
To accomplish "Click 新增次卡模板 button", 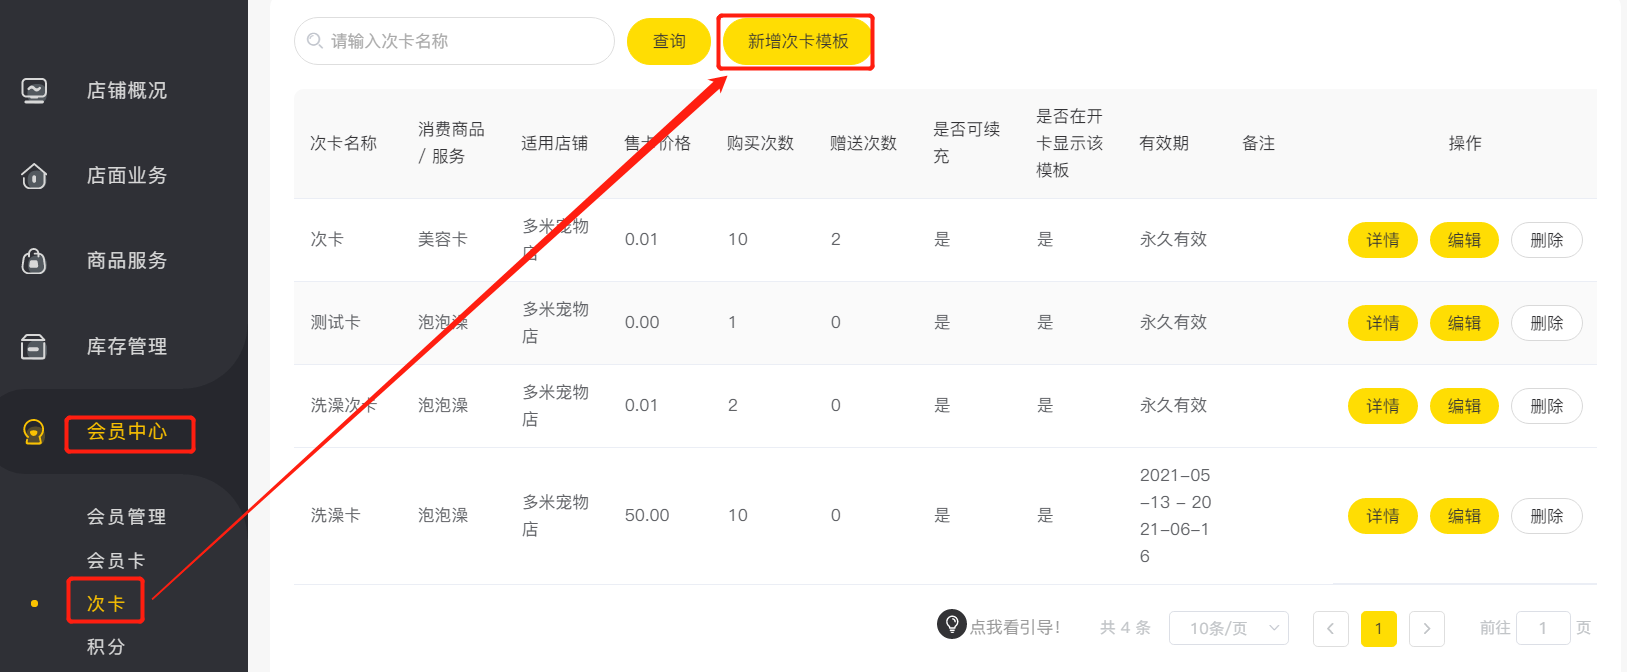I will tap(798, 41).
